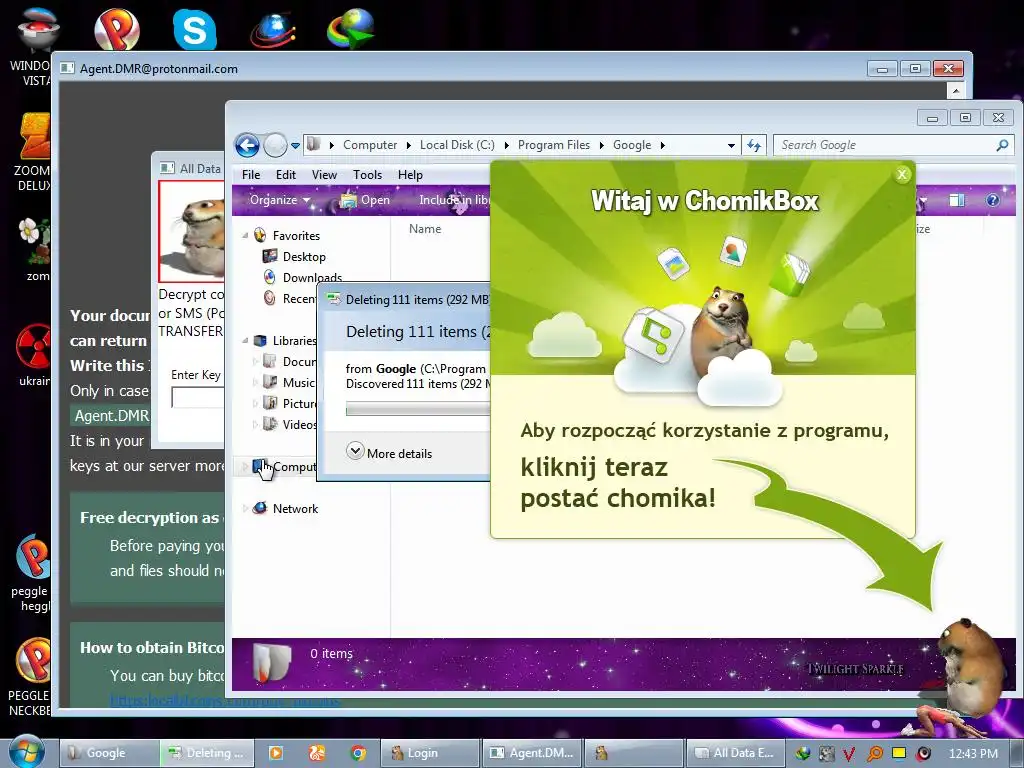
Task: Switch to the All Data E... taskbar button
Action: tap(733, 753)
